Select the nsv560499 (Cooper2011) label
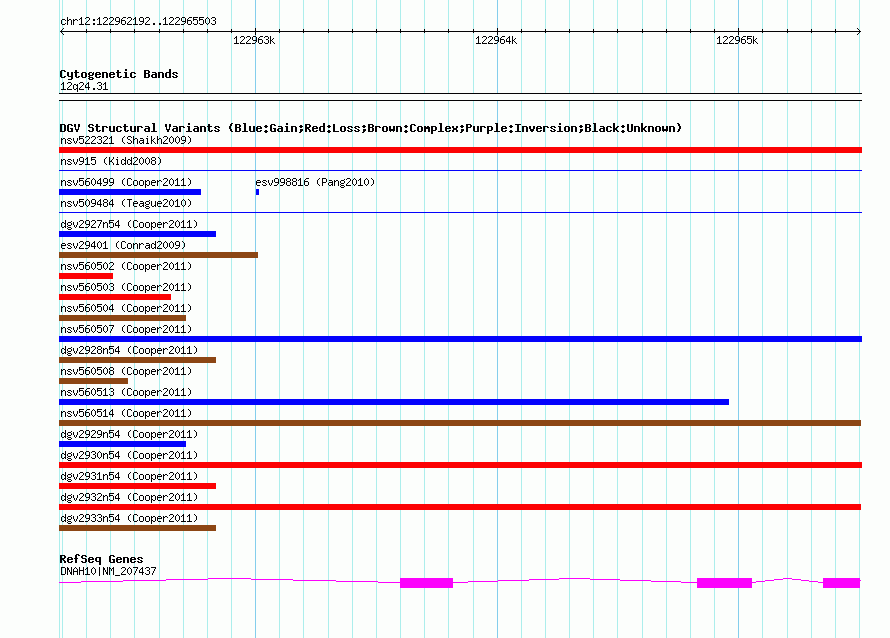Image resolution: width=890 pixels, height=638 pixels. click(x=126, y=182)
